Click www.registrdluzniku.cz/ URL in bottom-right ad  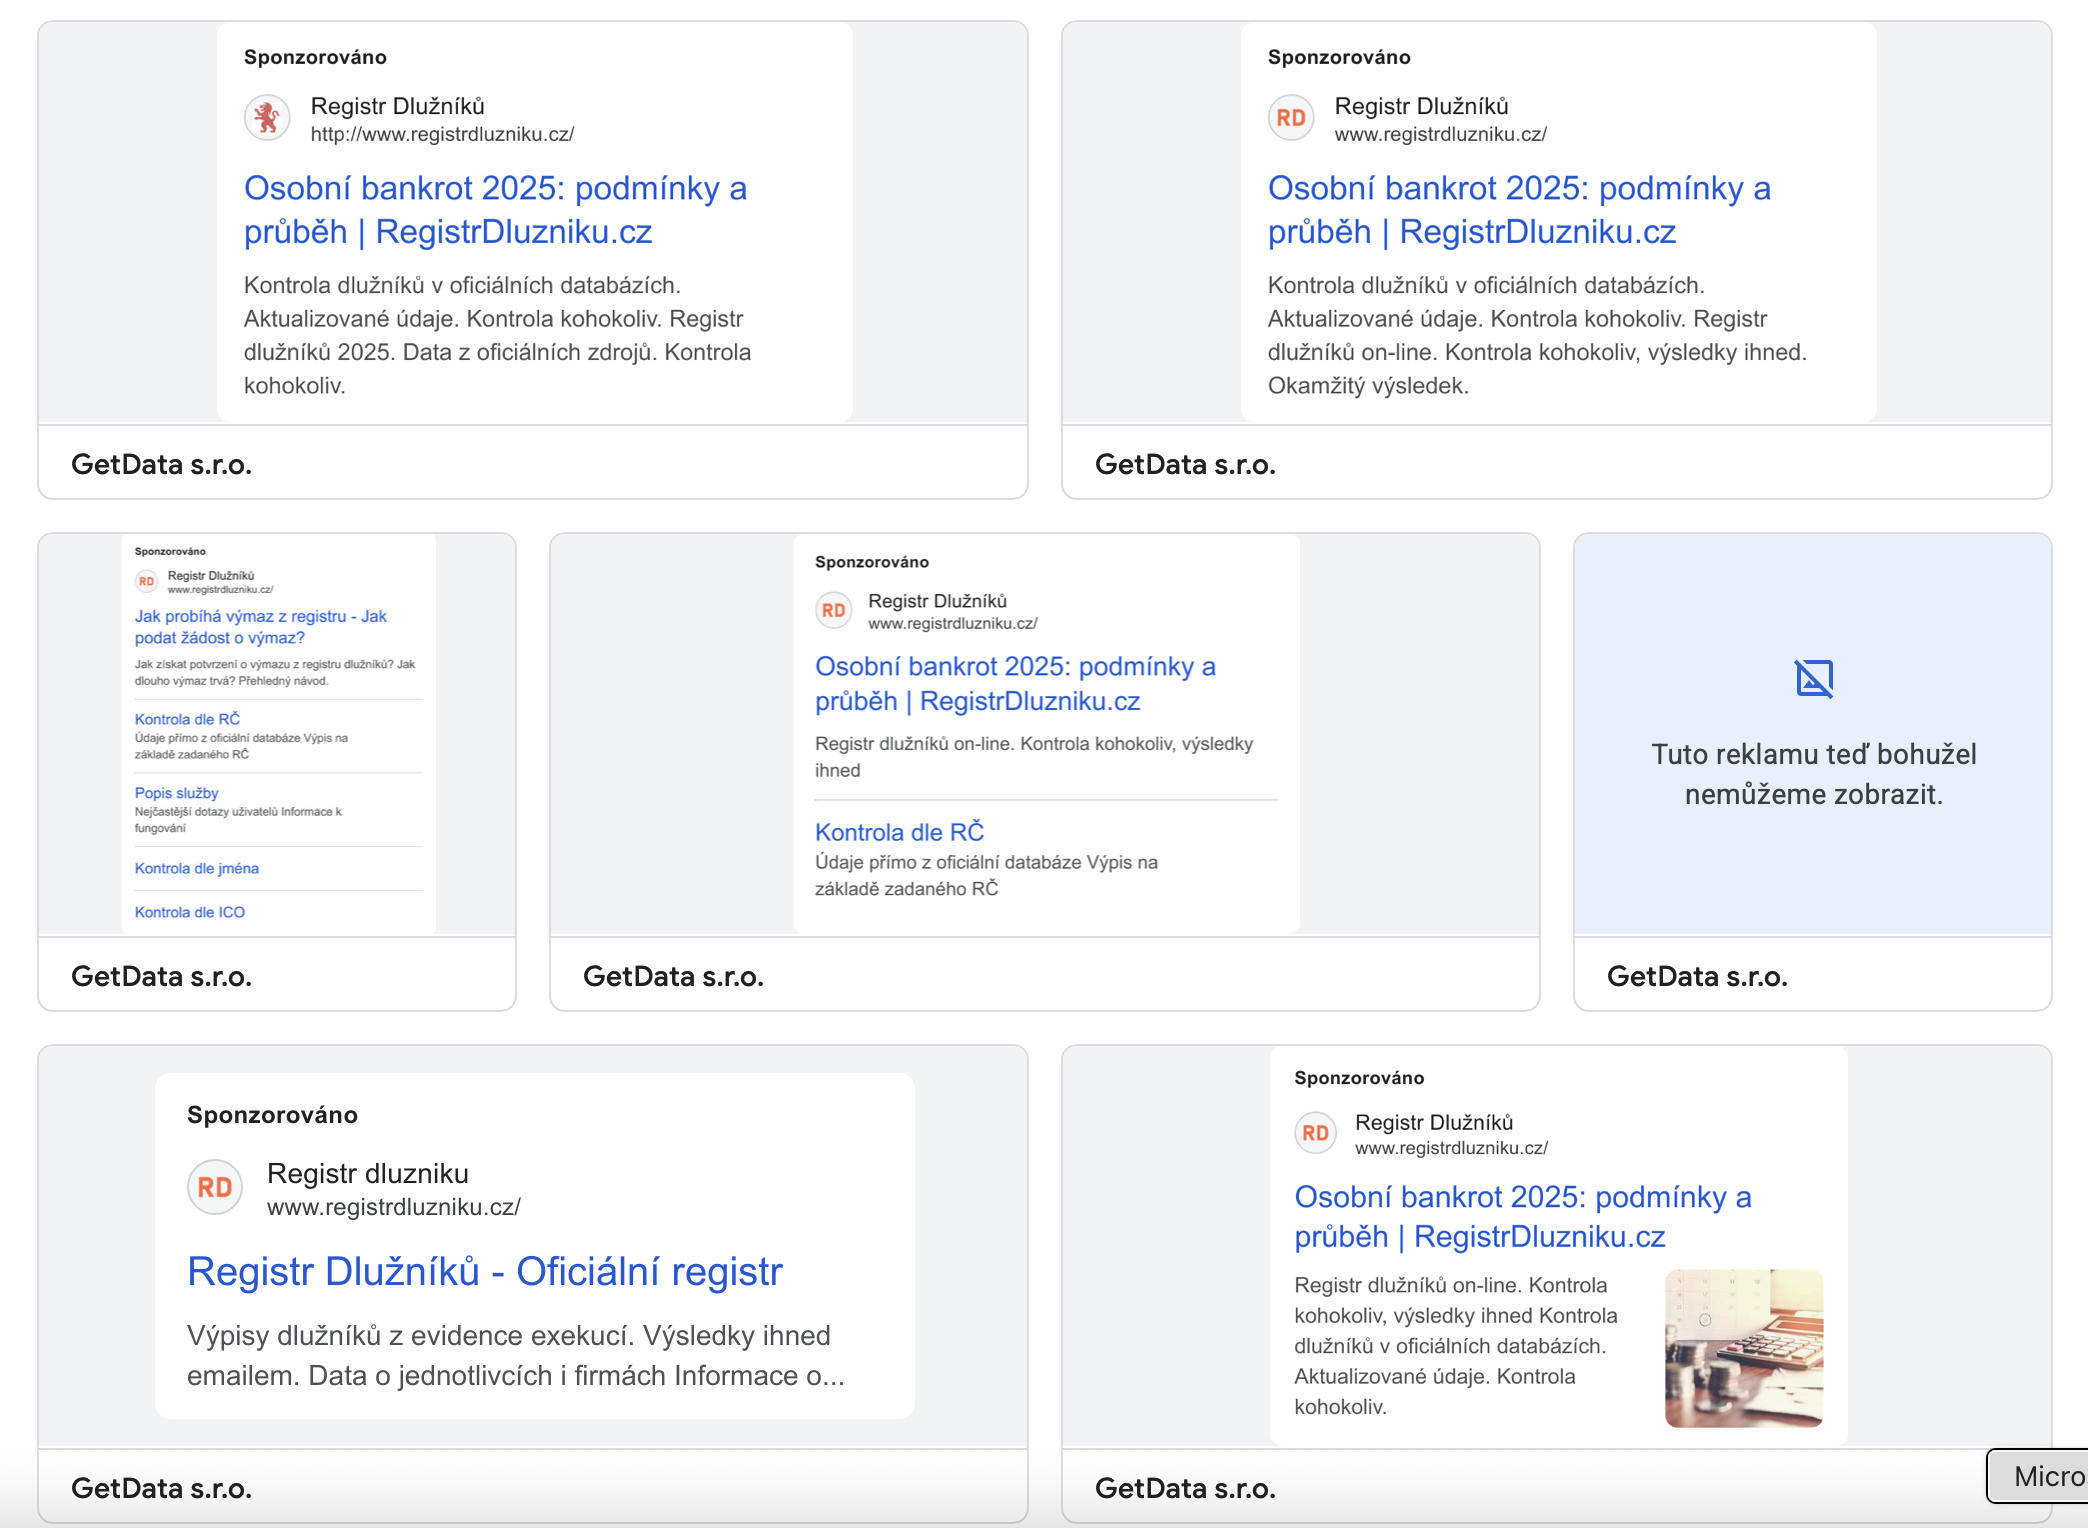click(x=1452, y=1148)
